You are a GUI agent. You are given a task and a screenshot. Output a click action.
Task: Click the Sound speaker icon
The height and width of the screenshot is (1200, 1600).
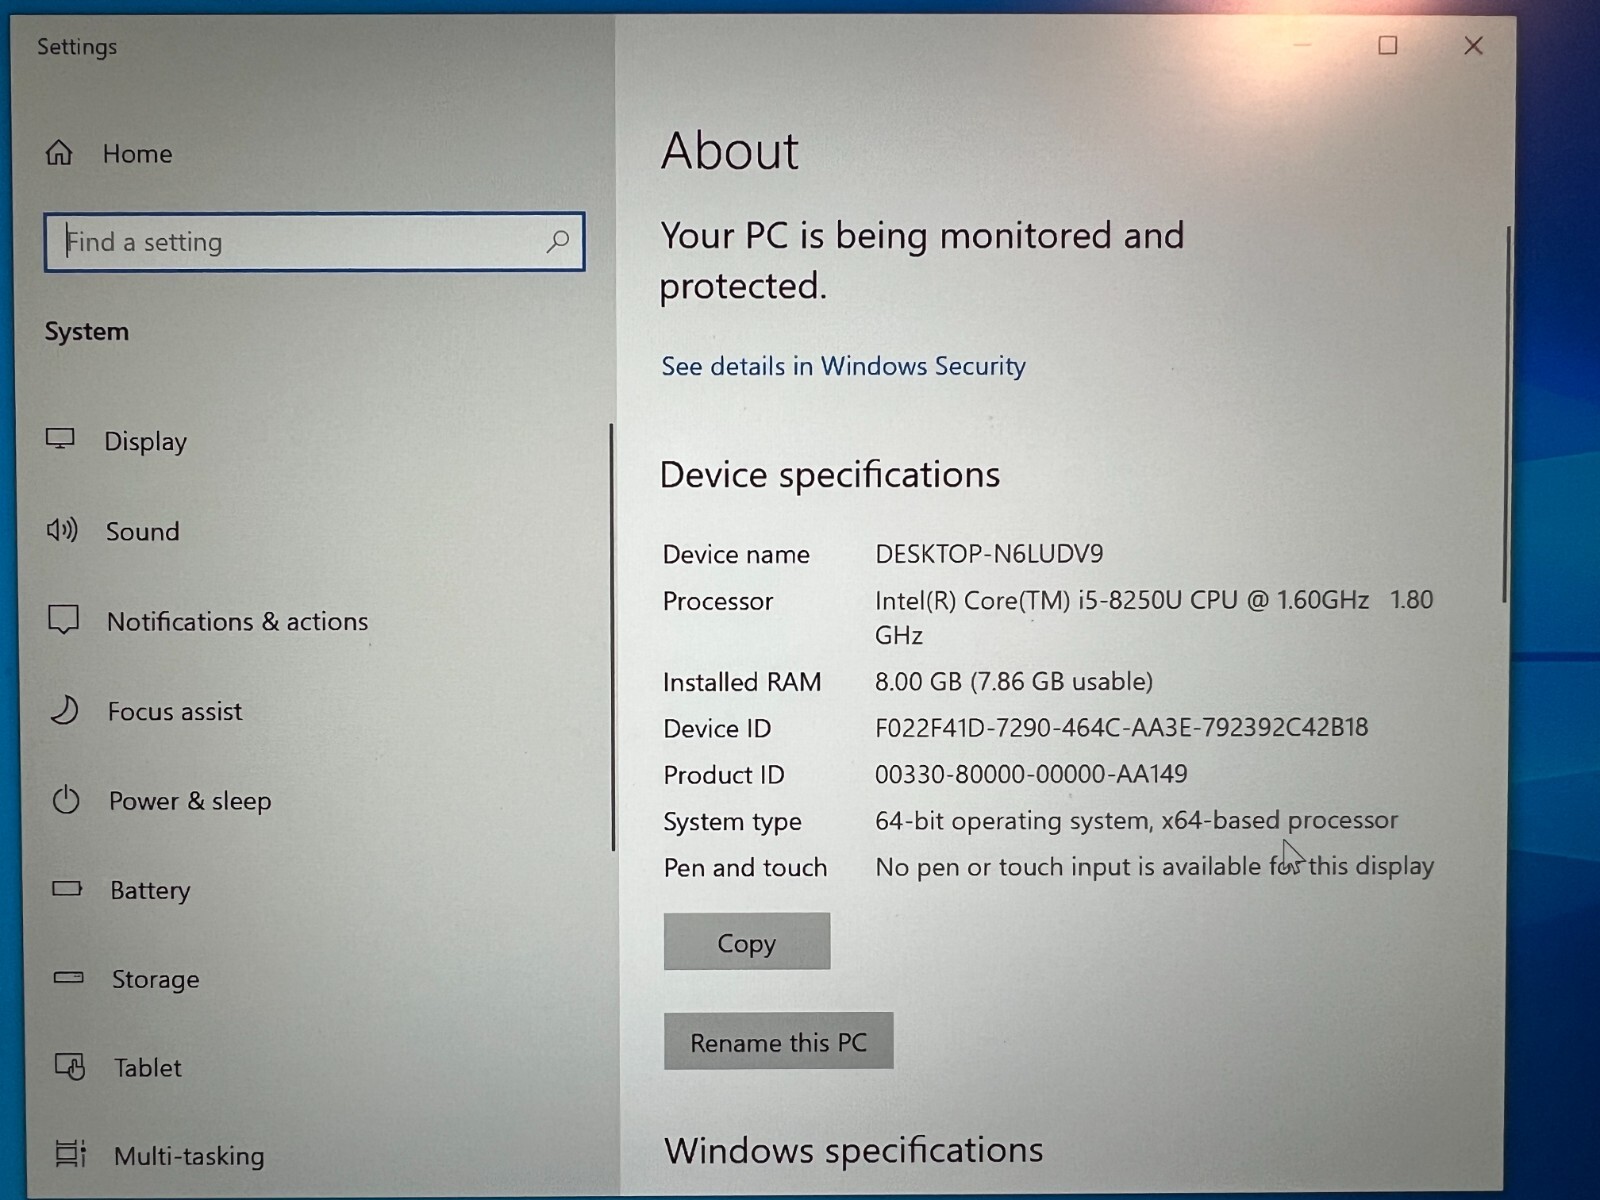(62, 530)
